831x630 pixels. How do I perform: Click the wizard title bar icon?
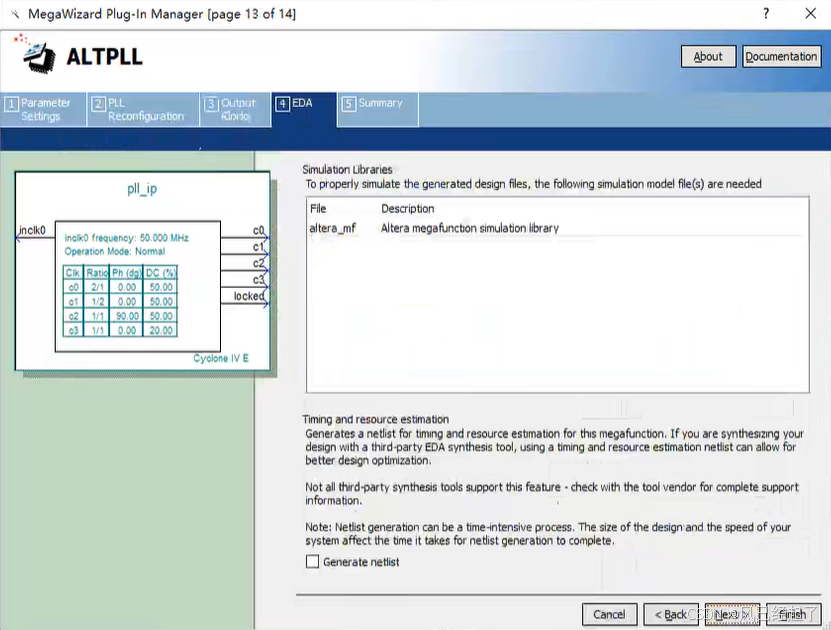click(x=14, y=14)
